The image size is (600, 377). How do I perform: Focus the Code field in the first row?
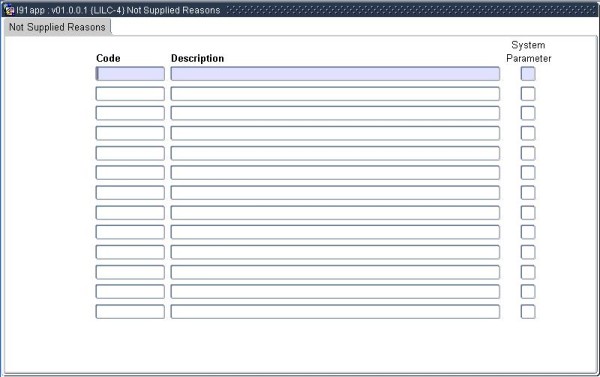click(130, 74)
